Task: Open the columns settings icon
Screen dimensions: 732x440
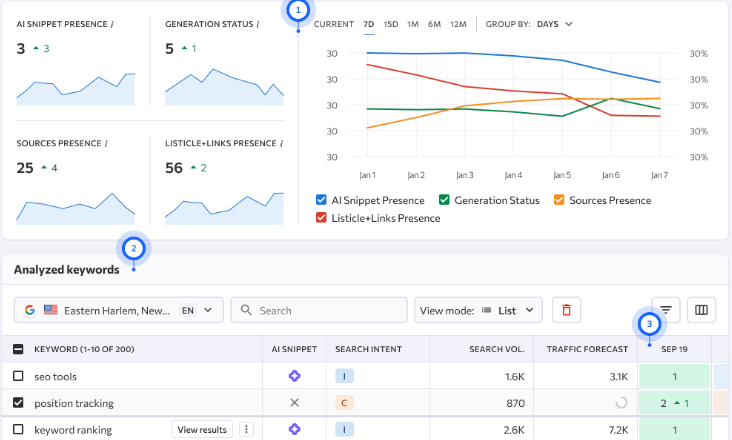Action: pyautogui.click(x=701, y=311)
